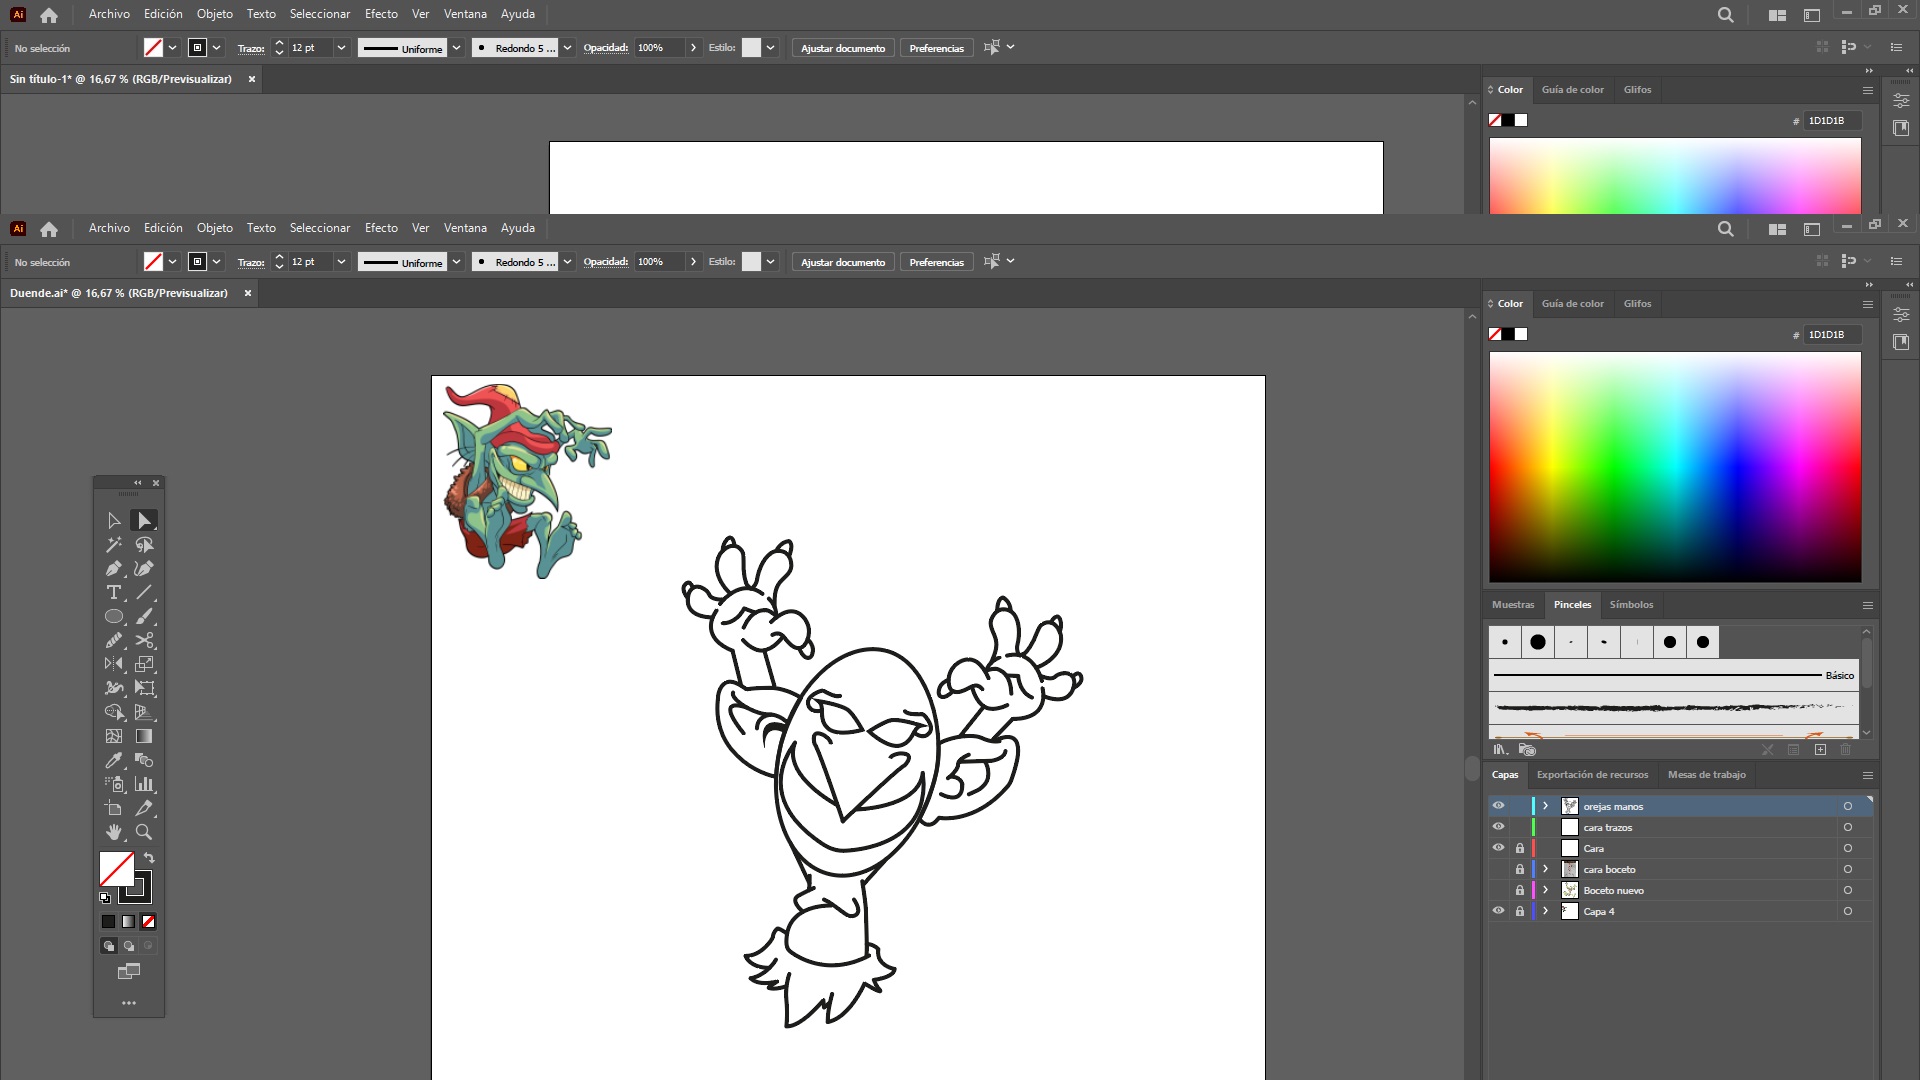Select the Shape Builder tool
This screenshot has height=1080, width=1920.
[114, 712]
